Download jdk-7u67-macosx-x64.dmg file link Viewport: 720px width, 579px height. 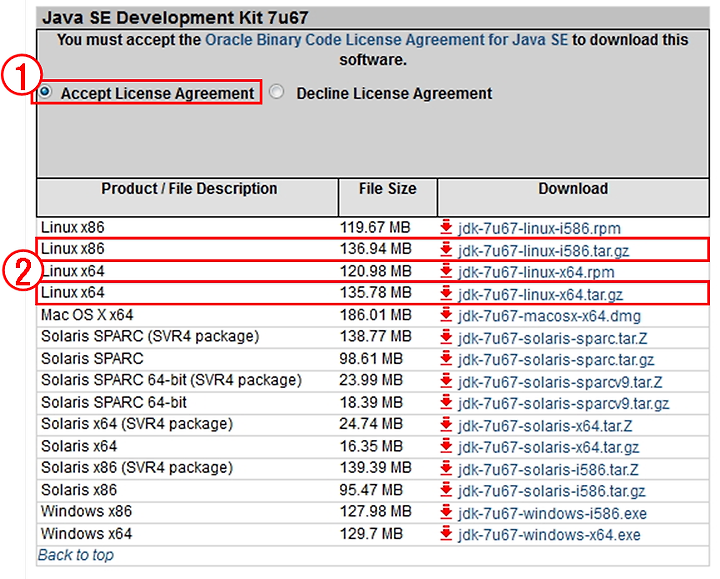(549, 316)
